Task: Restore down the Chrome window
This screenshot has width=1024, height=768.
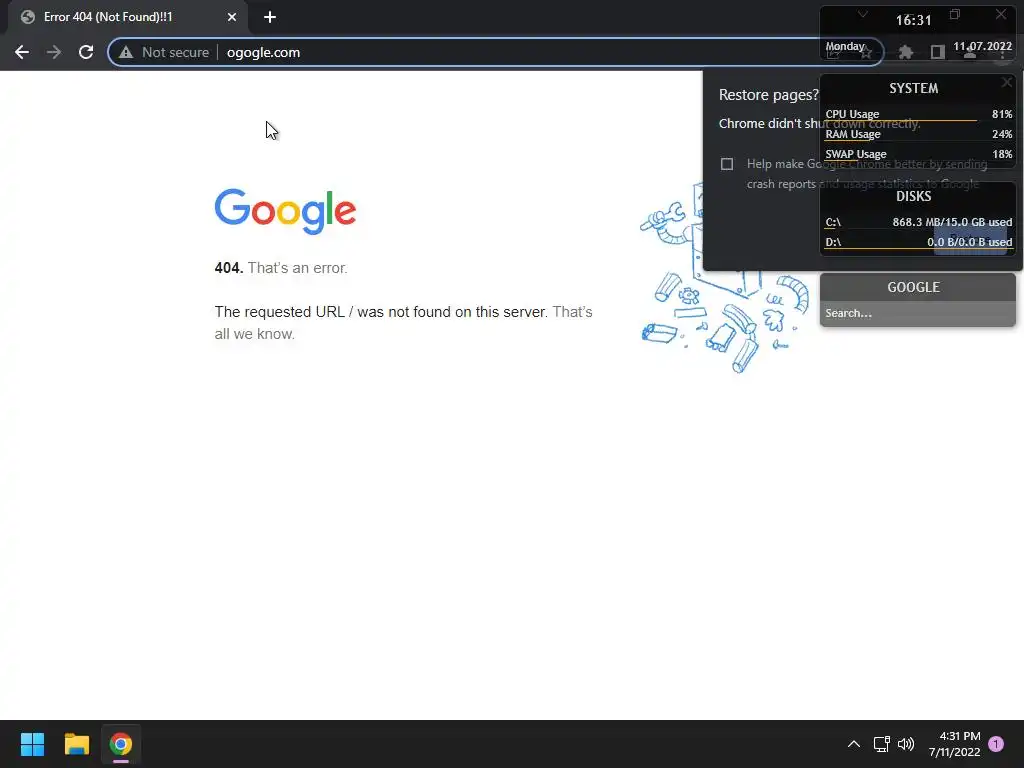Action: click(955, 14)
